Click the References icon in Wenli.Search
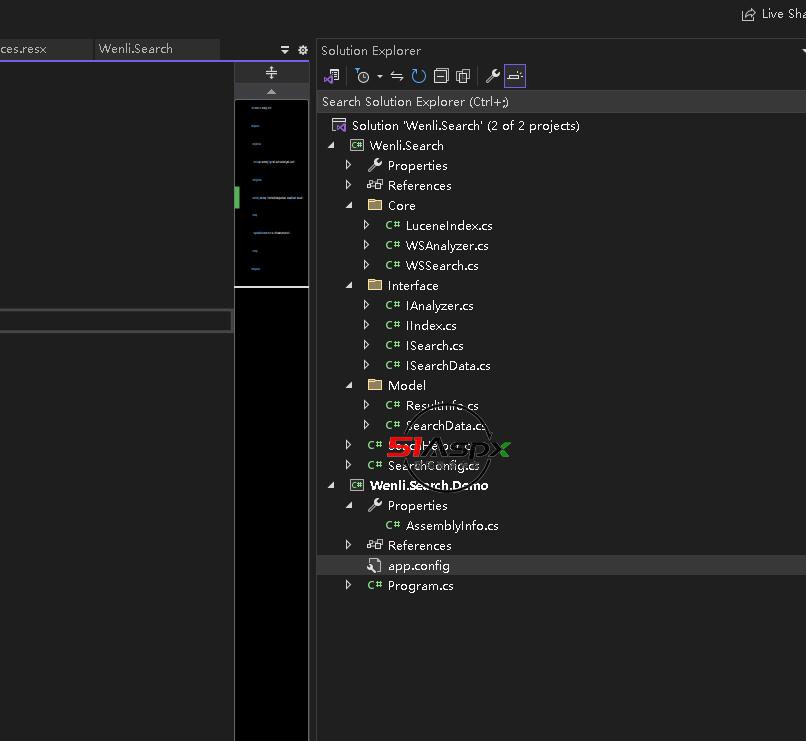Image resolution: width=806 pixels, height=741 pixels. click(375, 185)
